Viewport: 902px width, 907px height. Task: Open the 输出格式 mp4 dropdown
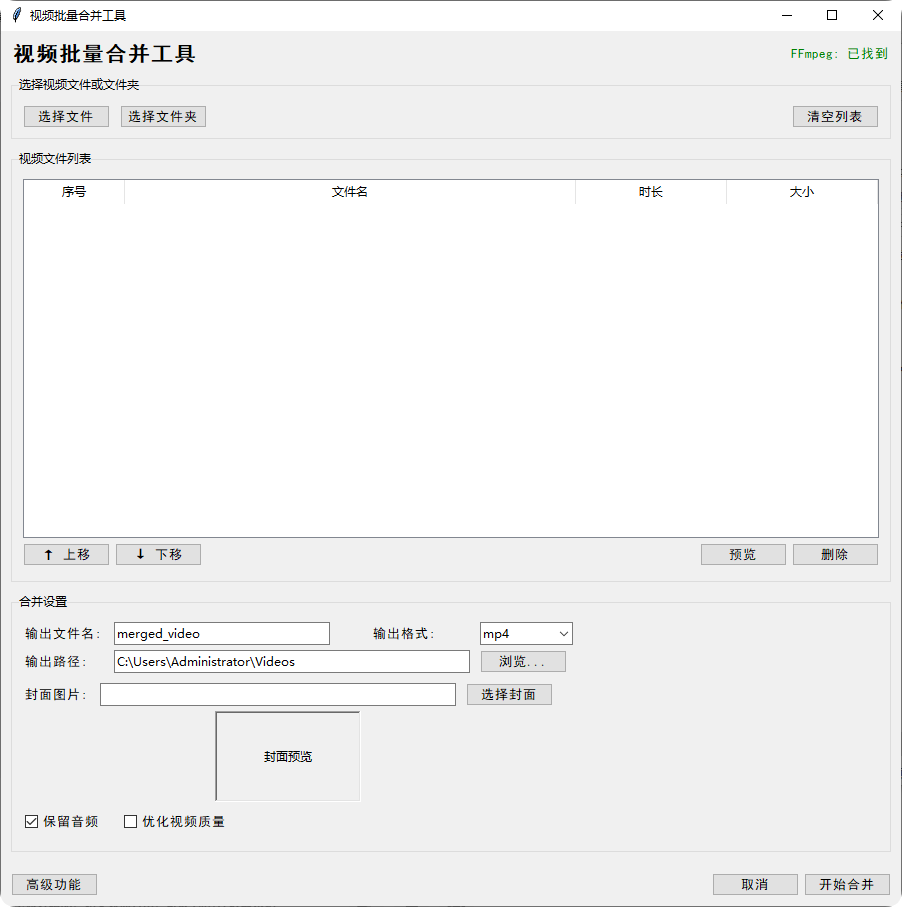pos(526,633)
